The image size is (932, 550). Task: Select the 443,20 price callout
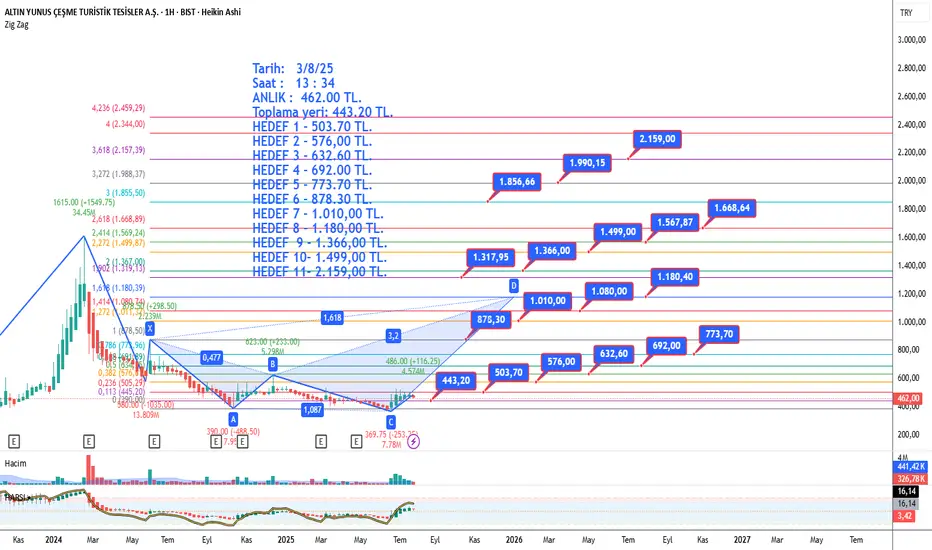pos(456,381)
